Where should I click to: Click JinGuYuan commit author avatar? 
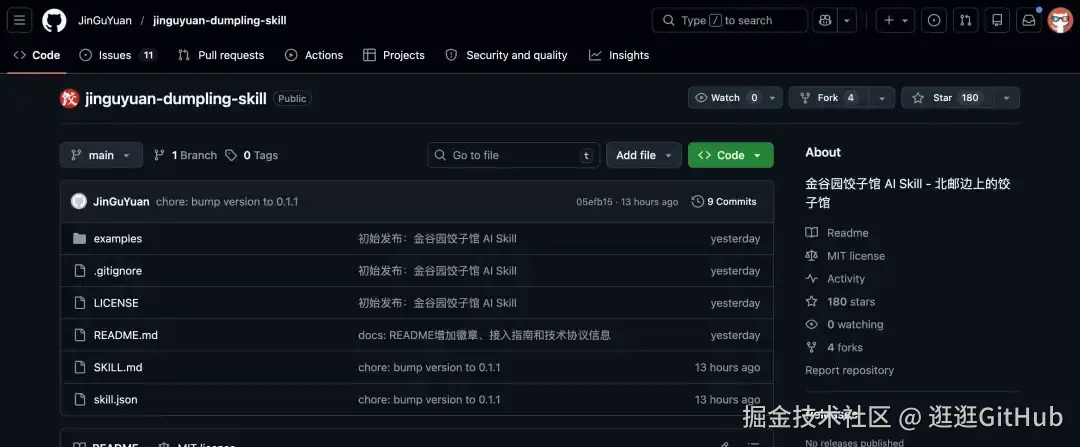[x=79, y=202]
